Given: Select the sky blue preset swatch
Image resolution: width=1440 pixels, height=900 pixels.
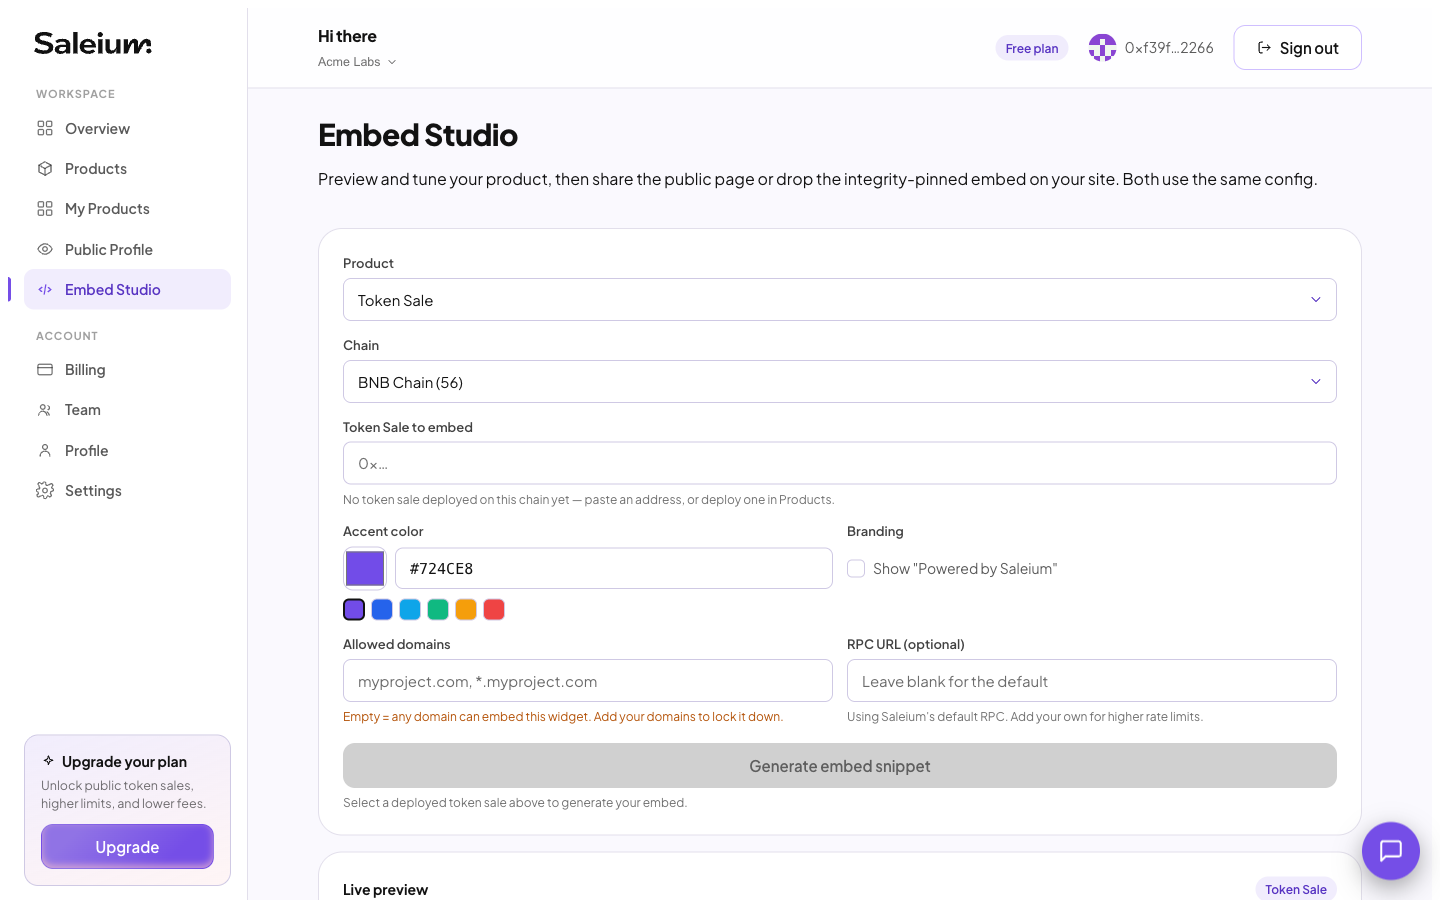Looking at the screenshot, I should [x=410, y=609].
